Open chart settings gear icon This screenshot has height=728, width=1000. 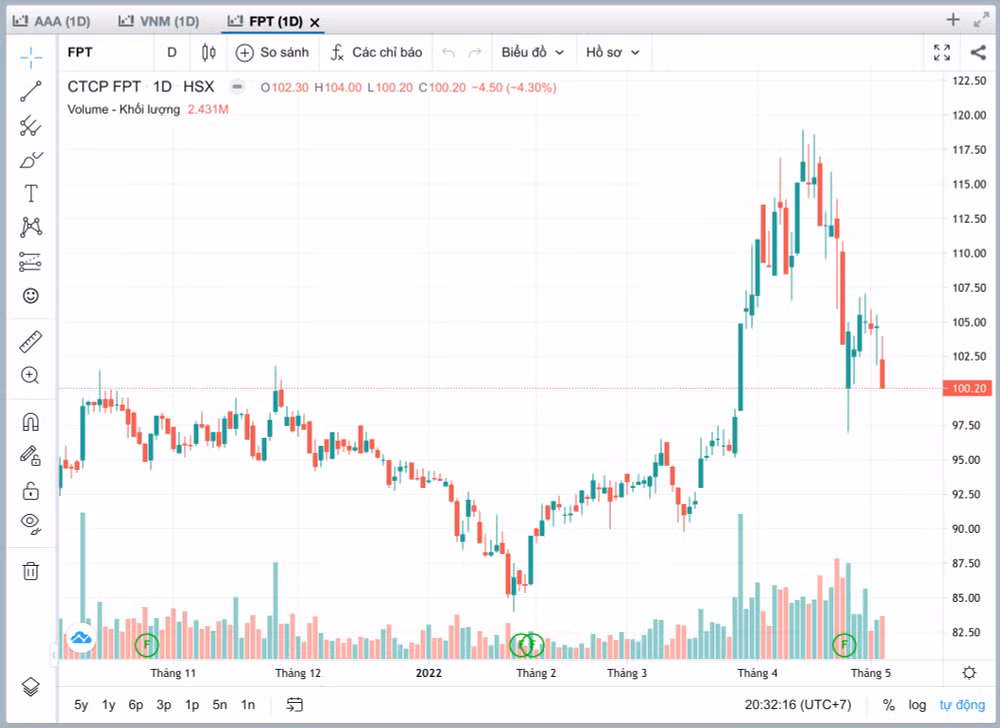pyautogui.click(x=969, y=673)
